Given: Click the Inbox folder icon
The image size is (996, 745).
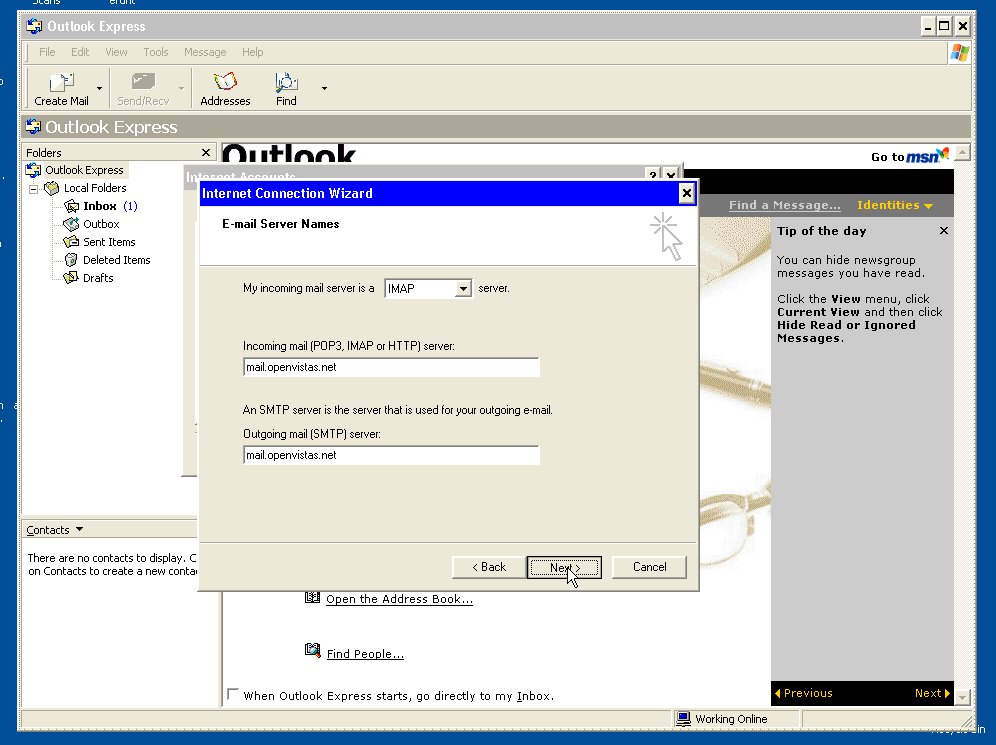Looking at the screenshot, I should (71, 206).
